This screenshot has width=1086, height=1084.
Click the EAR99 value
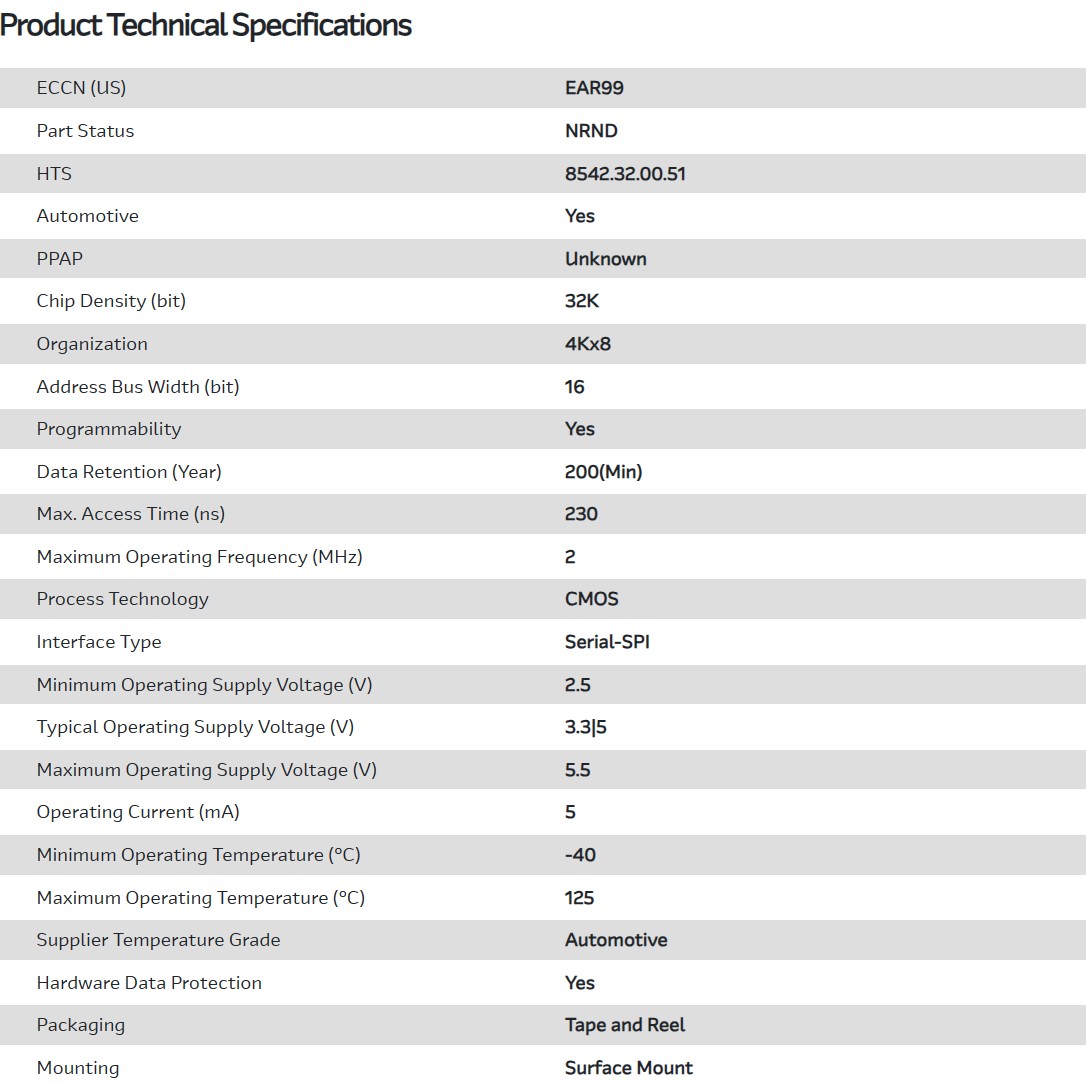coord(594,88)
